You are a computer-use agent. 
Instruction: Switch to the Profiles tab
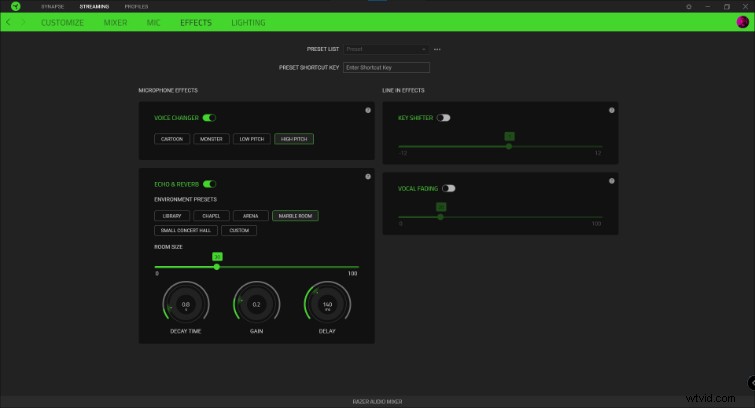pyautogui.click(x=136, y=7)
